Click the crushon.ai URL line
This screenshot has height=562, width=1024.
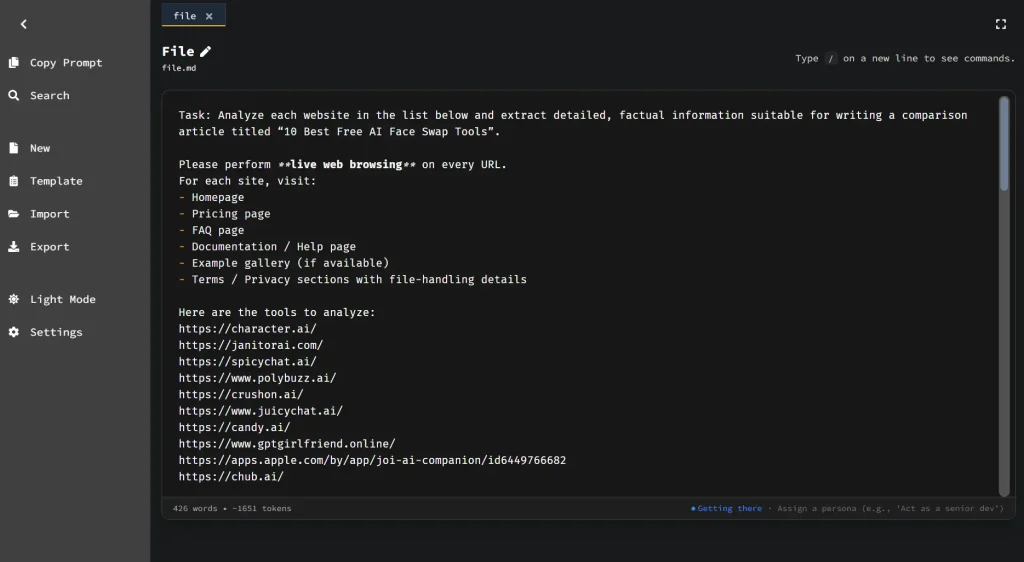coord(241,394)
